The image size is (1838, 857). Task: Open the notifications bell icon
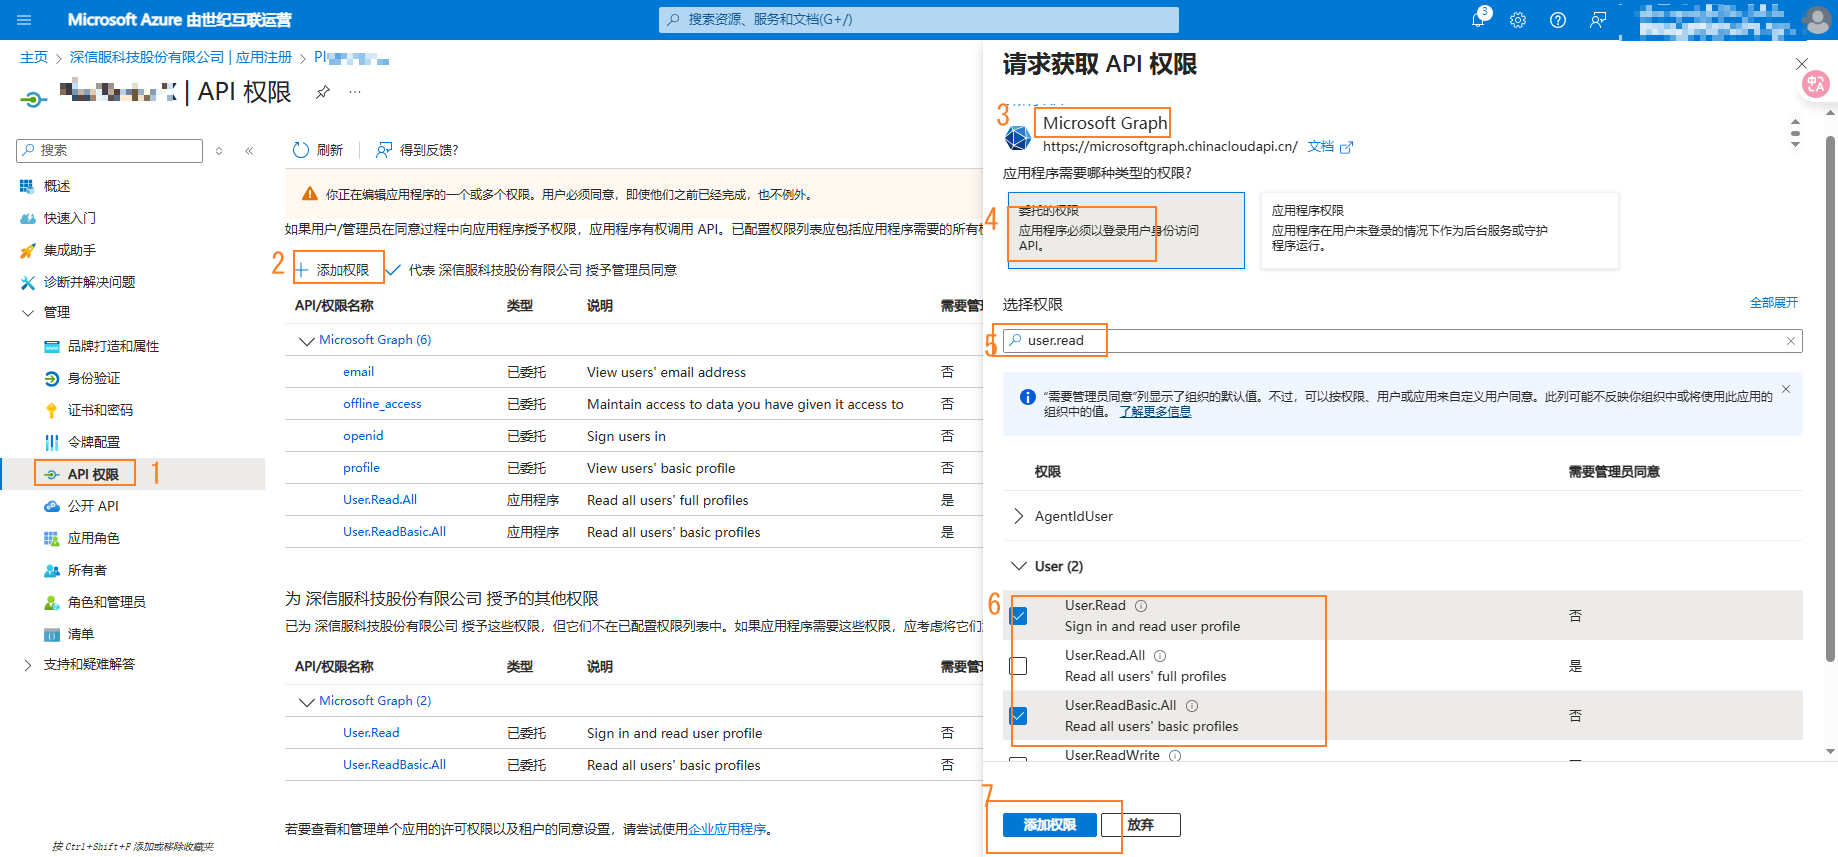point(1478,20)
